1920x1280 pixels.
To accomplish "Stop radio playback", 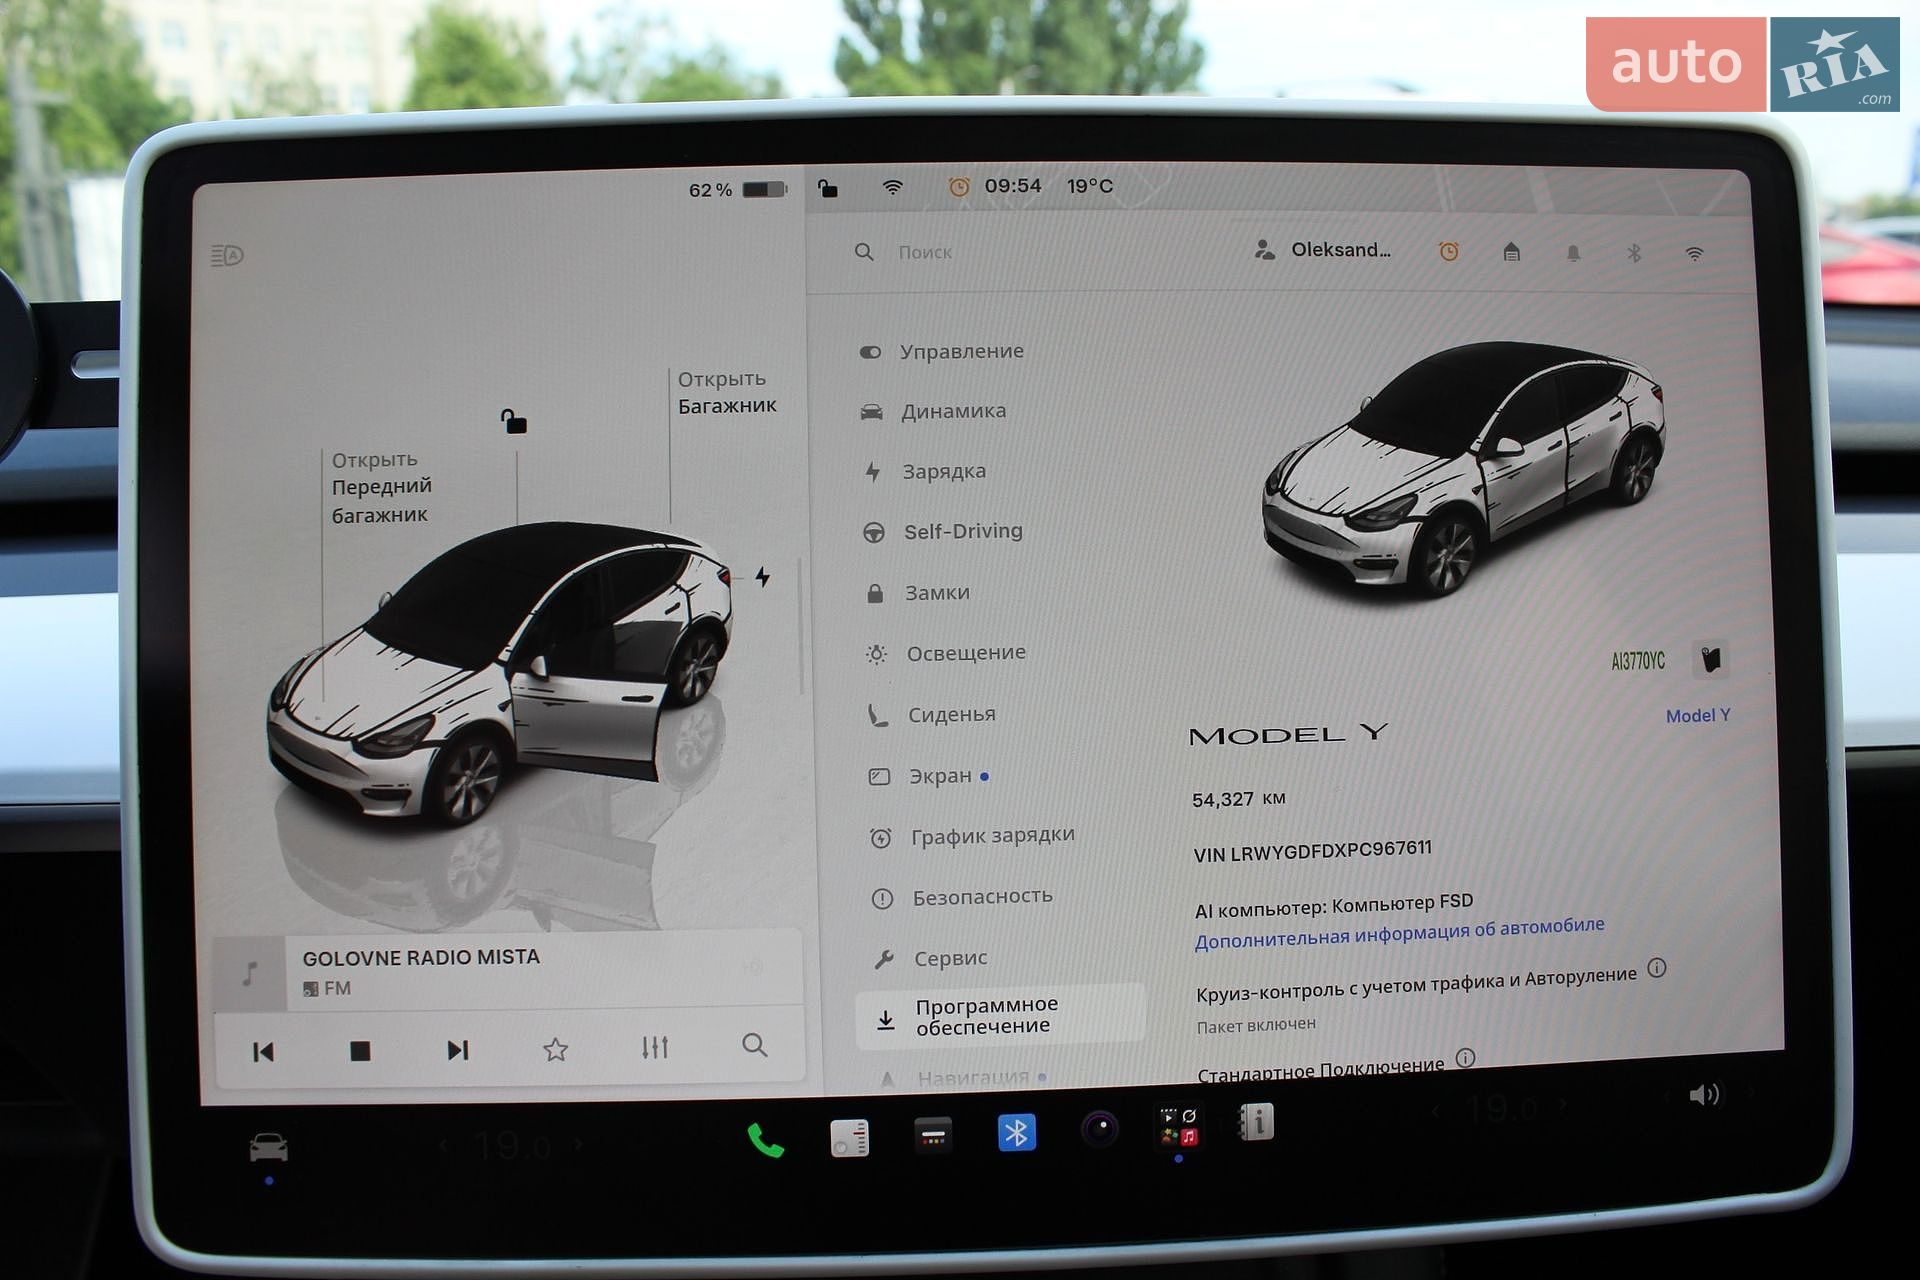I will 360,1050.
